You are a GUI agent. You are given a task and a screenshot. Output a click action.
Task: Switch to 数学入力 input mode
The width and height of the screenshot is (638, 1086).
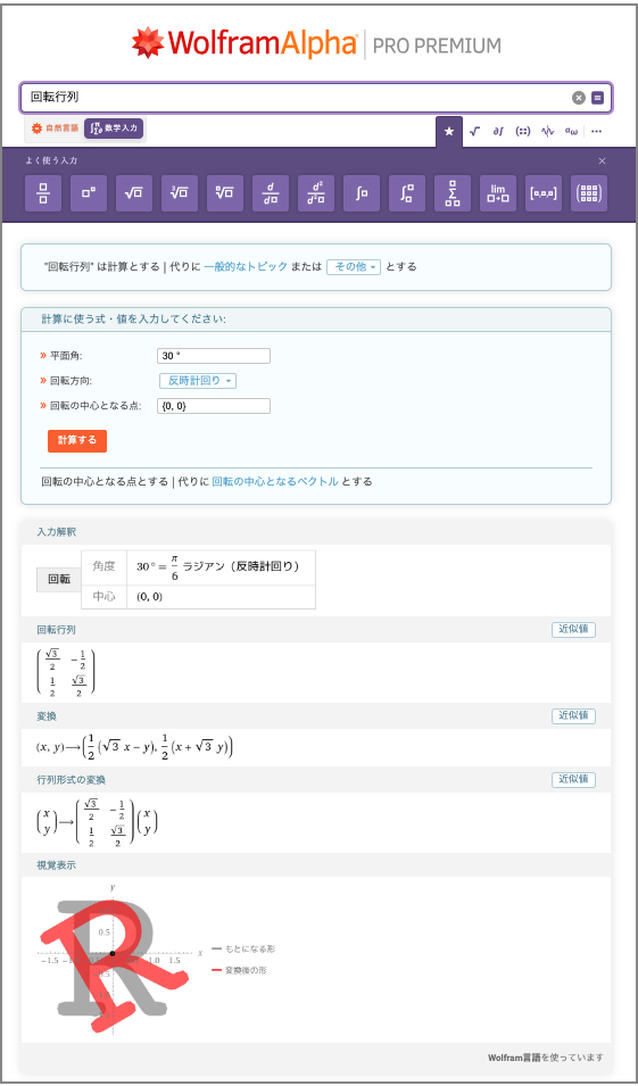coord(114,129)
